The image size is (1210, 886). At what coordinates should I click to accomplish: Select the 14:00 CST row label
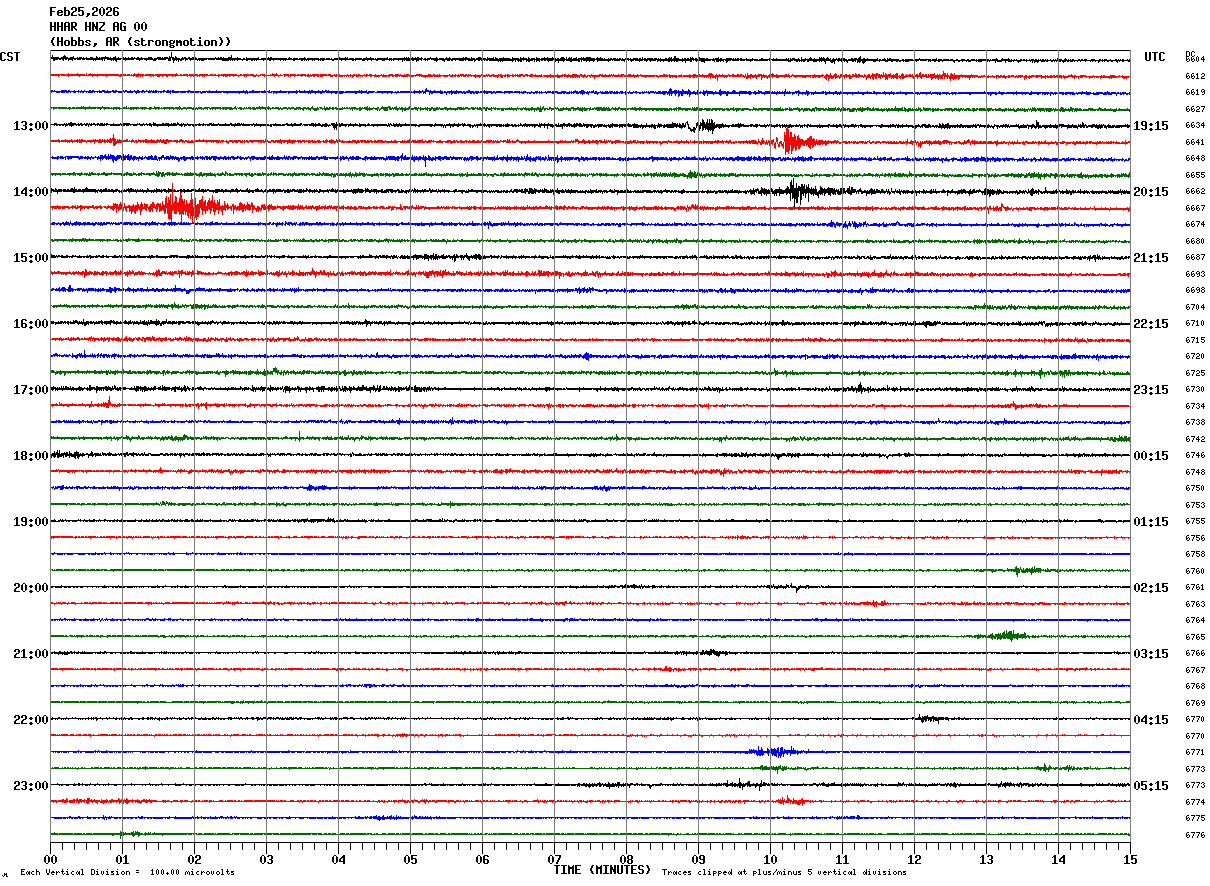(31, 192)
